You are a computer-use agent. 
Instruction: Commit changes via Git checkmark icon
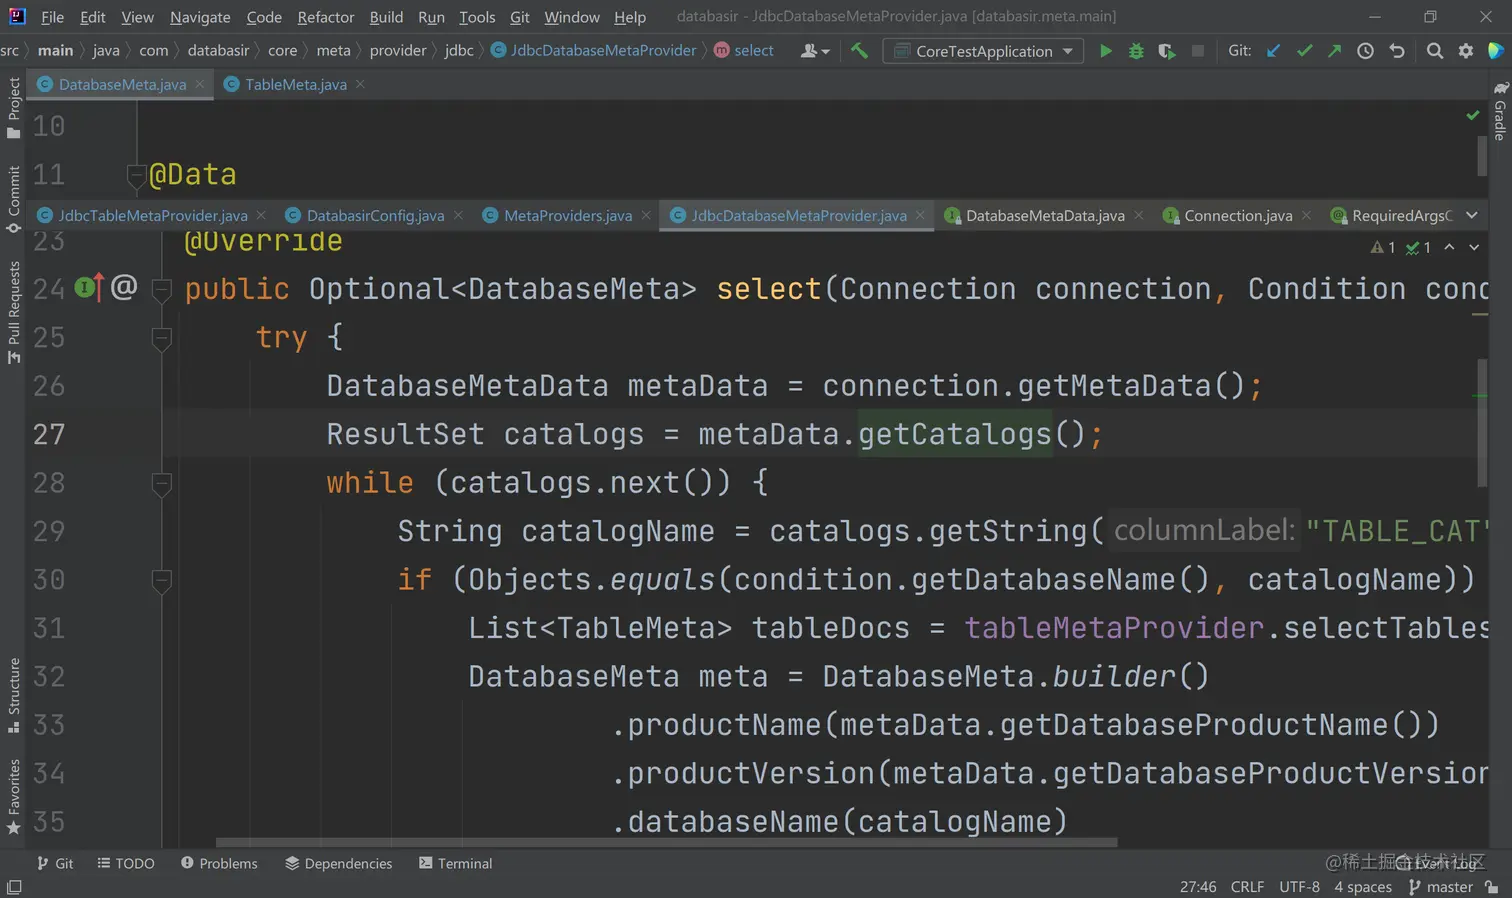(x=1304, y=51)
